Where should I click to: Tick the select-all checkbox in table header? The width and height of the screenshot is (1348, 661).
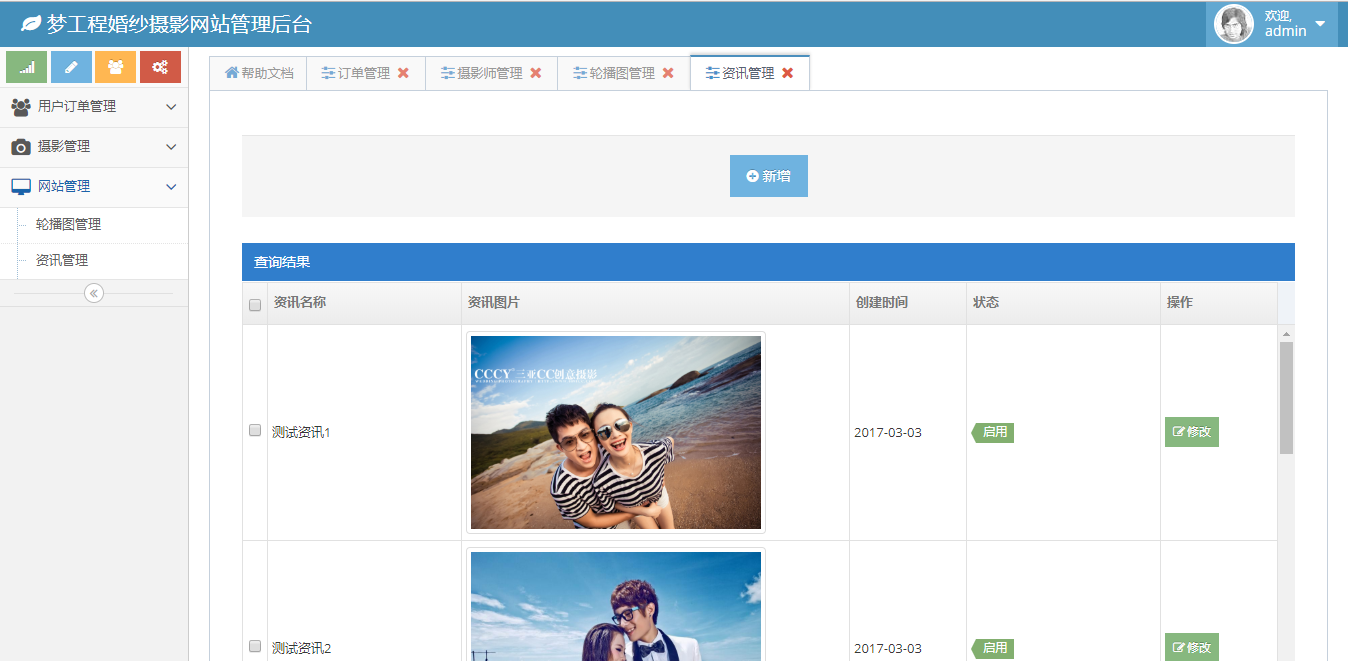coord(255,305)
